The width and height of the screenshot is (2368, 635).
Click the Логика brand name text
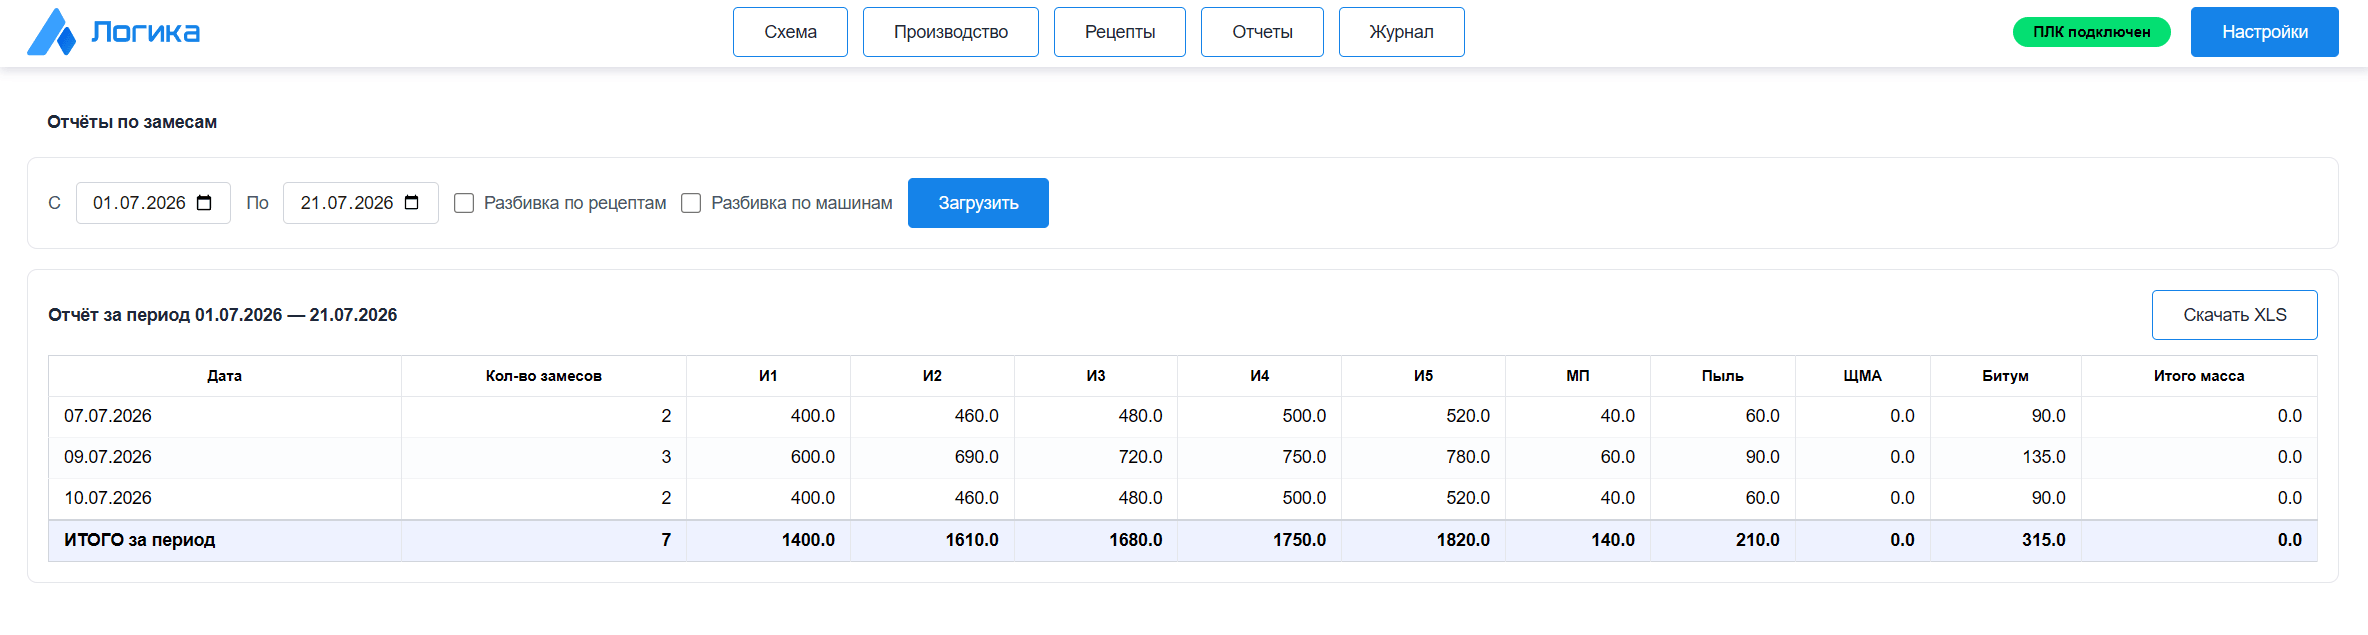146,32
